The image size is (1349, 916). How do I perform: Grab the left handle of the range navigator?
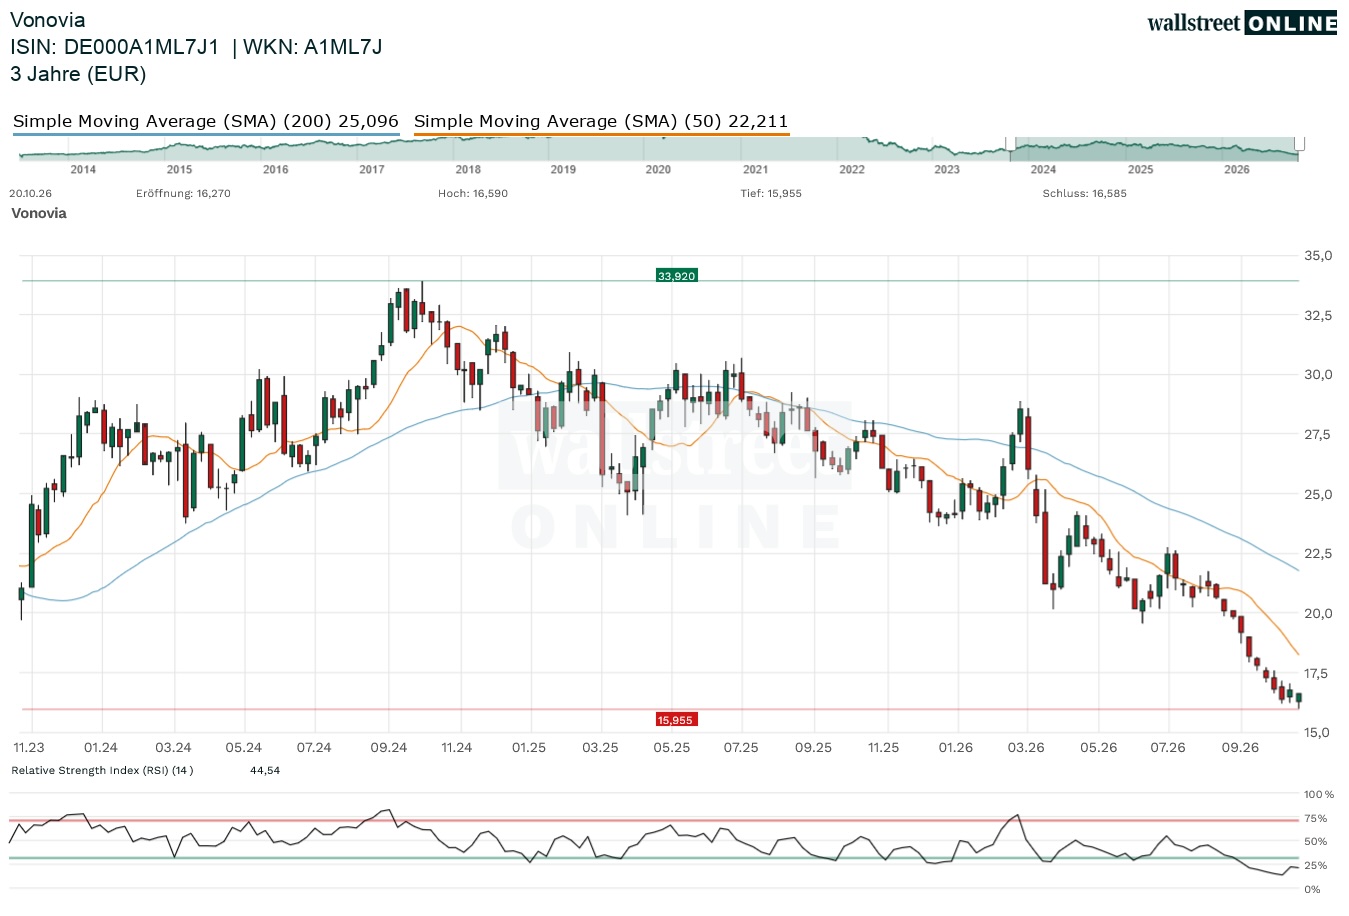click(1011, 144)
